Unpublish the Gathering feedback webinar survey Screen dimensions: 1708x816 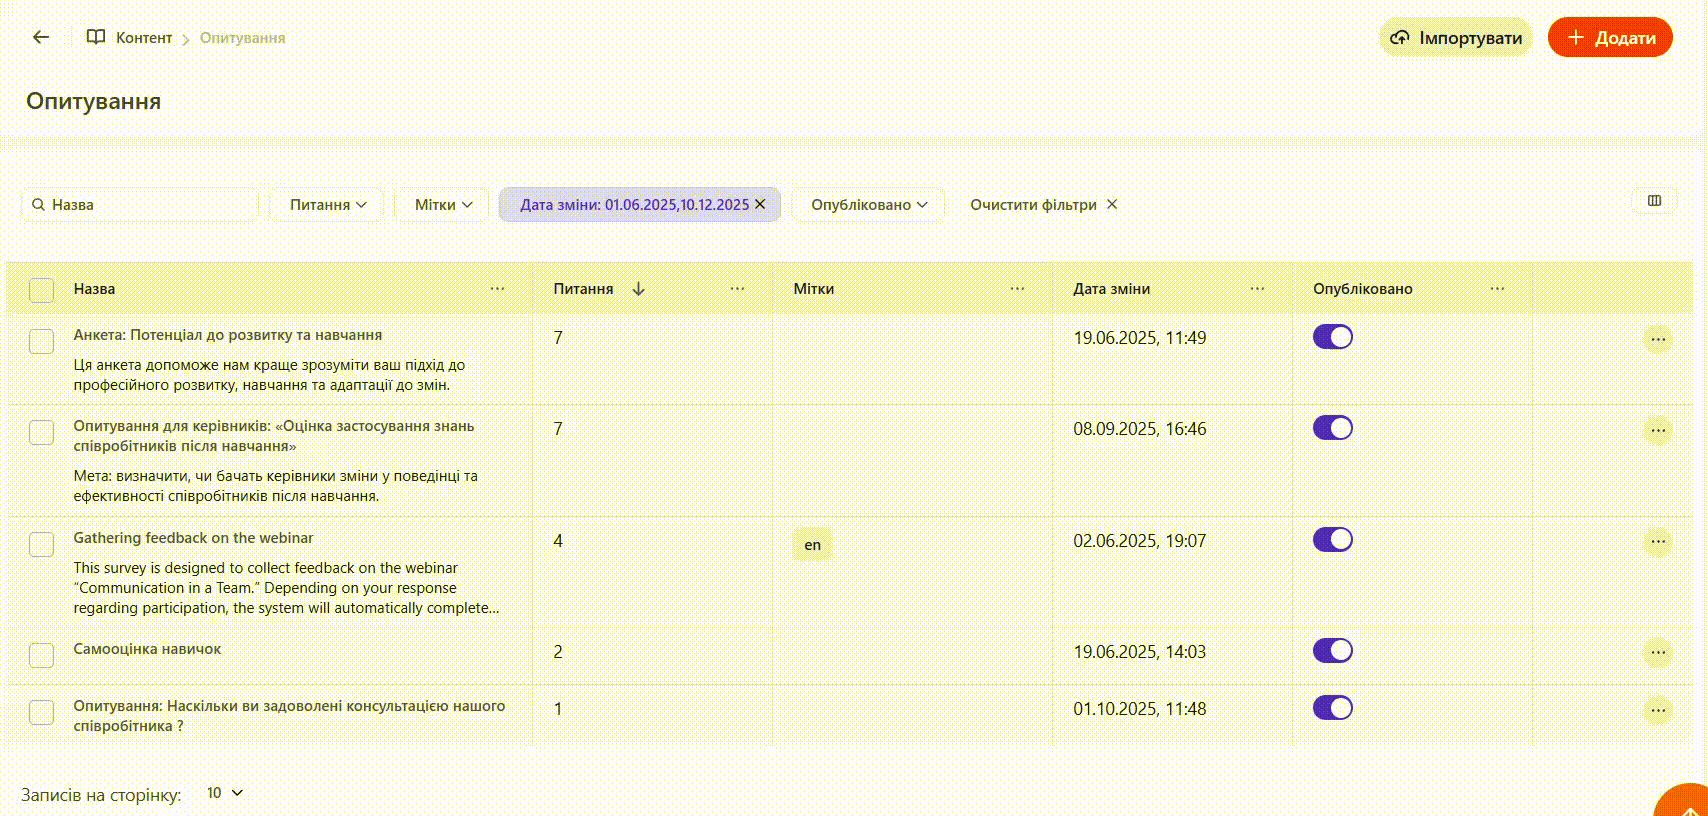1332,540
